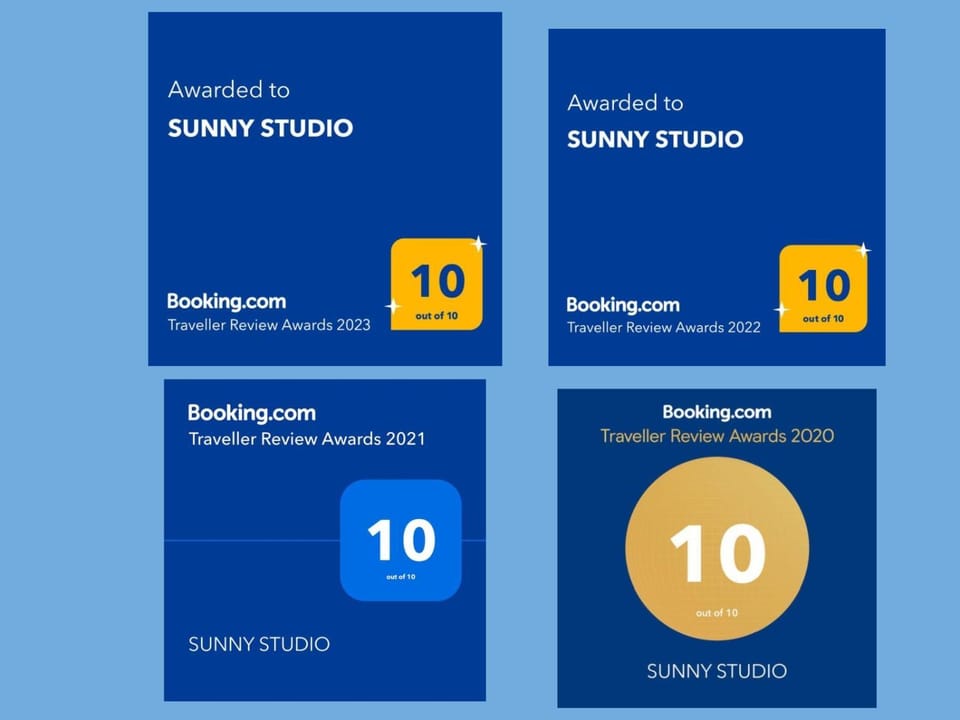
Task: Open the Traveller Review Awards 2023 text
Action: coord(269,324)
